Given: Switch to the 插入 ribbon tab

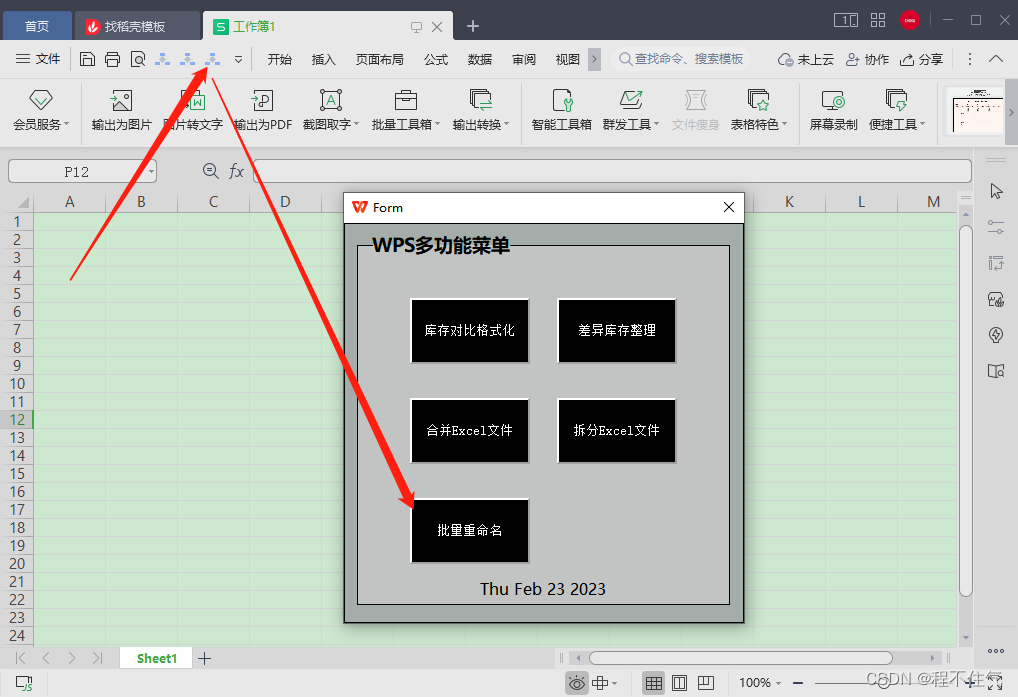Looking at the screenshot, I should (322, 59).
